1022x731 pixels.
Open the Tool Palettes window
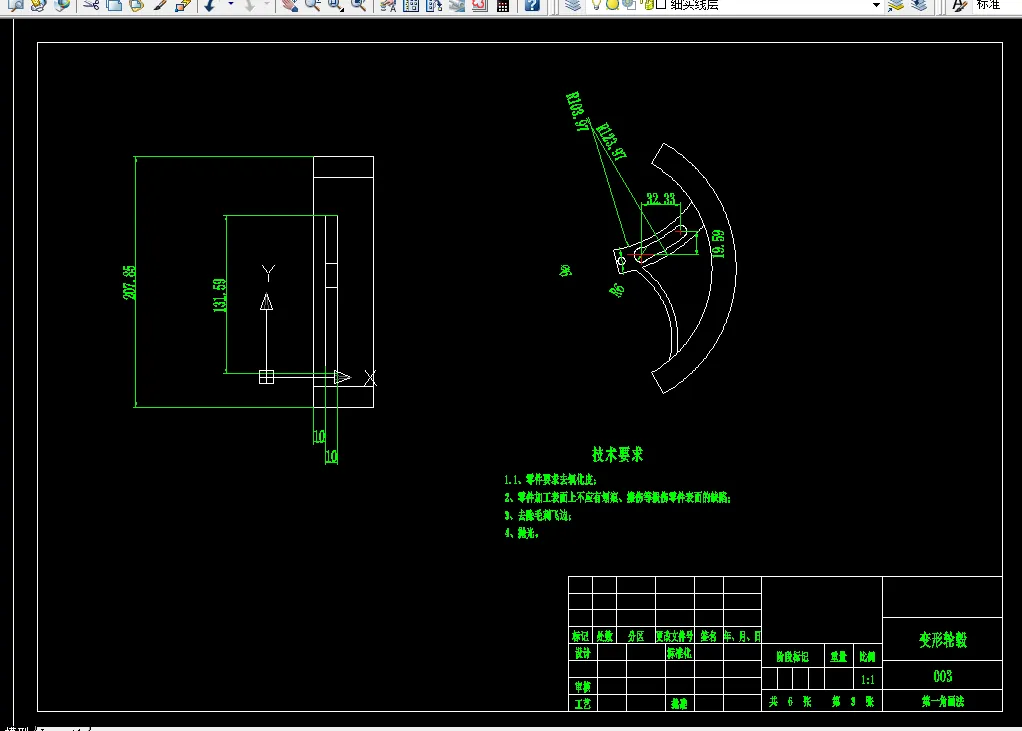click(433, 5)
